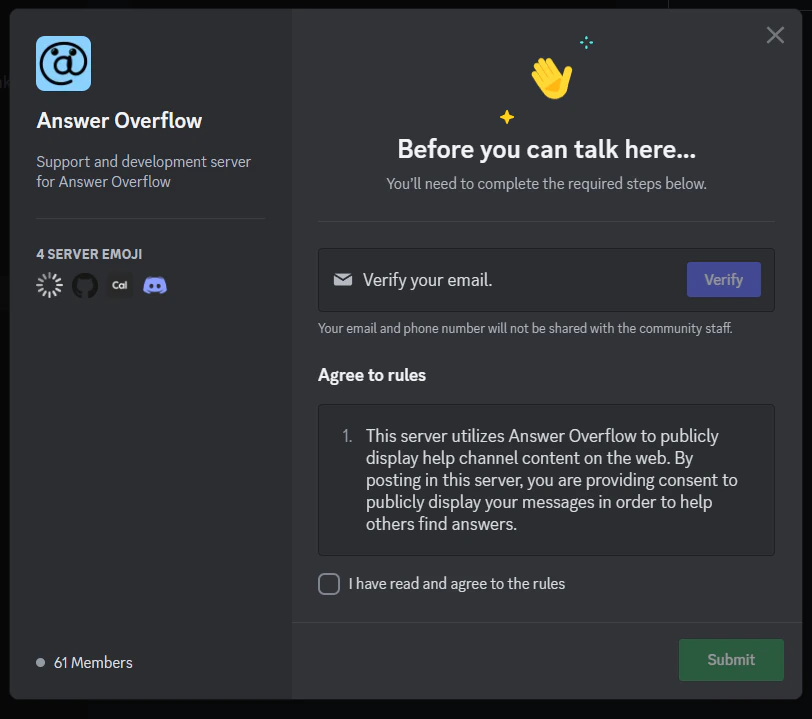
Task: Click the server description 'Support and development server'
Action: 143,171
